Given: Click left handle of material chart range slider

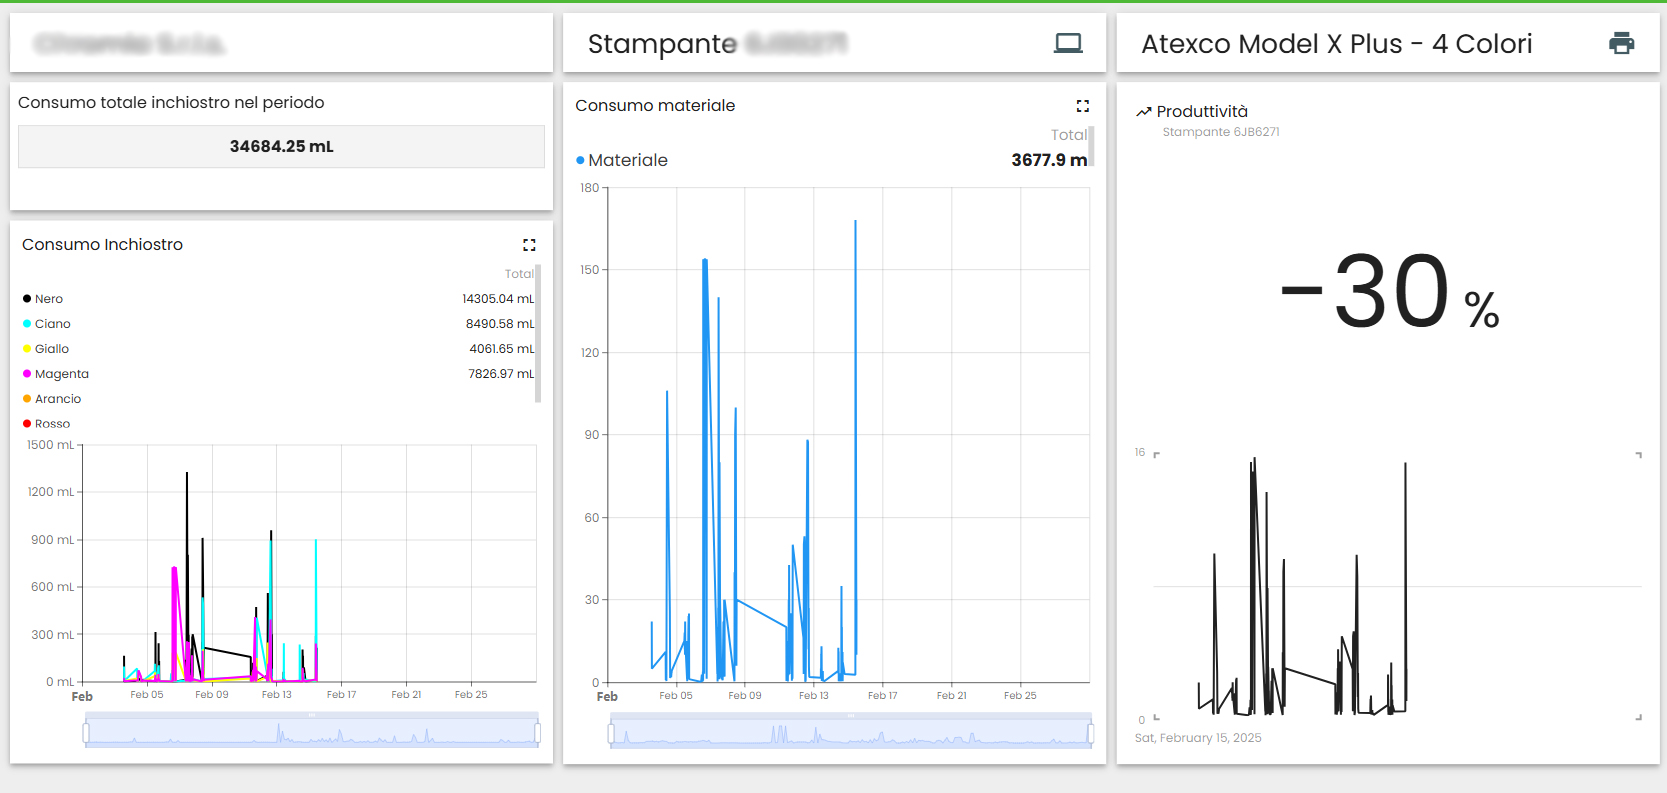Looking at the screenshot, I should (612, 735).
